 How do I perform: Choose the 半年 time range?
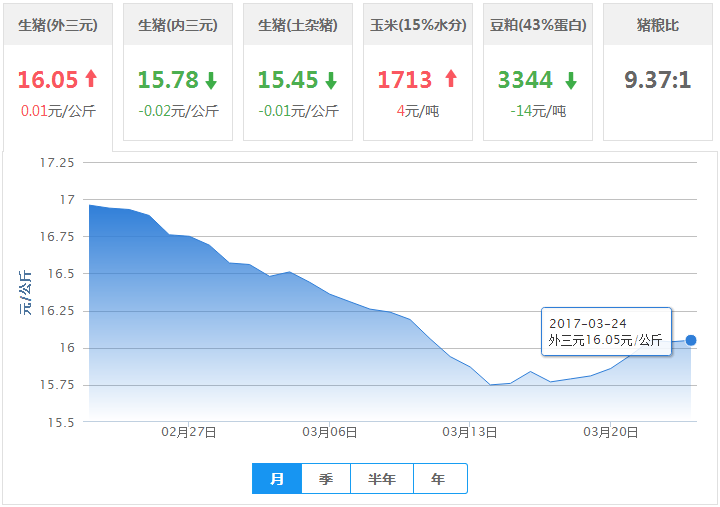tap(382, 479)
